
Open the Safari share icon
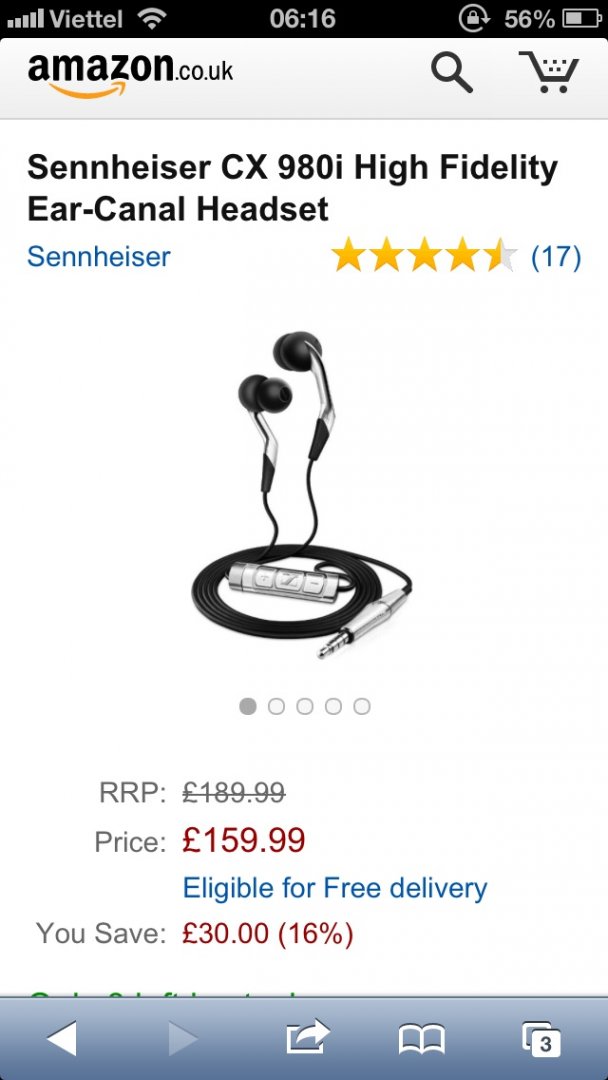(308, 1037)
